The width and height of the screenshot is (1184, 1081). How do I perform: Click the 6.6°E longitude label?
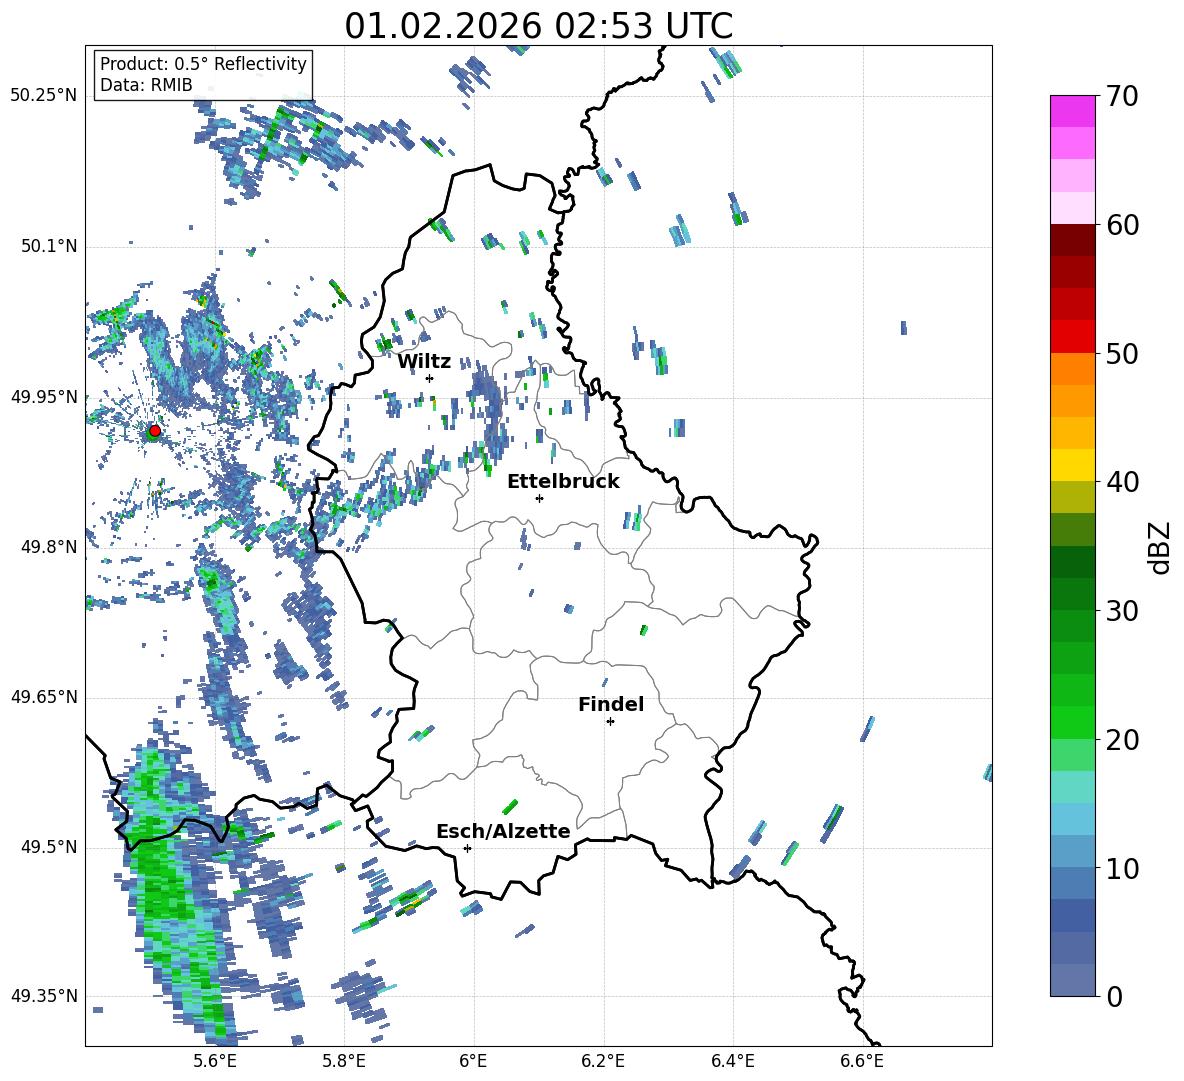tap(862, 1061)
